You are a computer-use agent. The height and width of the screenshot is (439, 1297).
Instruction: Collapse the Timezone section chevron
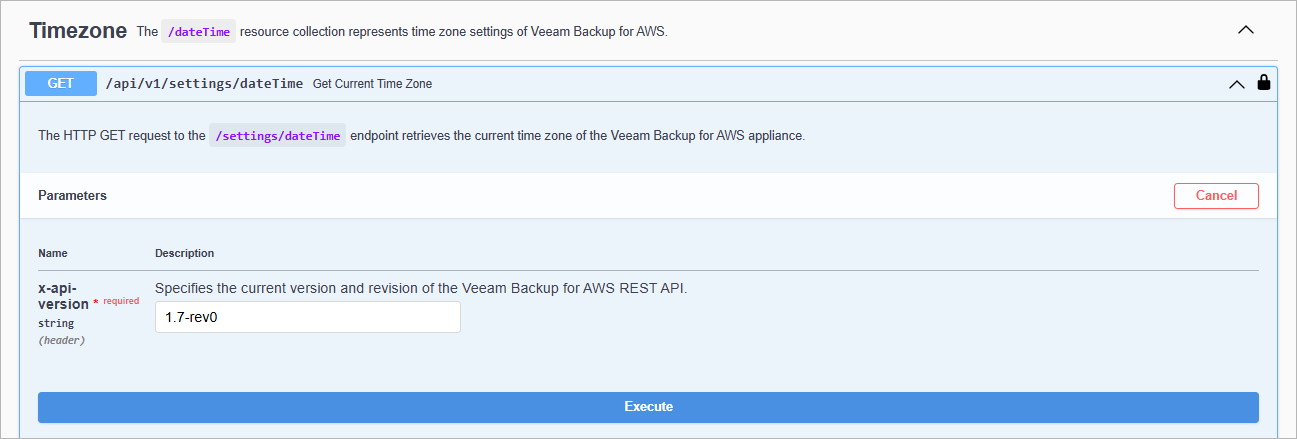[1246, 30]
